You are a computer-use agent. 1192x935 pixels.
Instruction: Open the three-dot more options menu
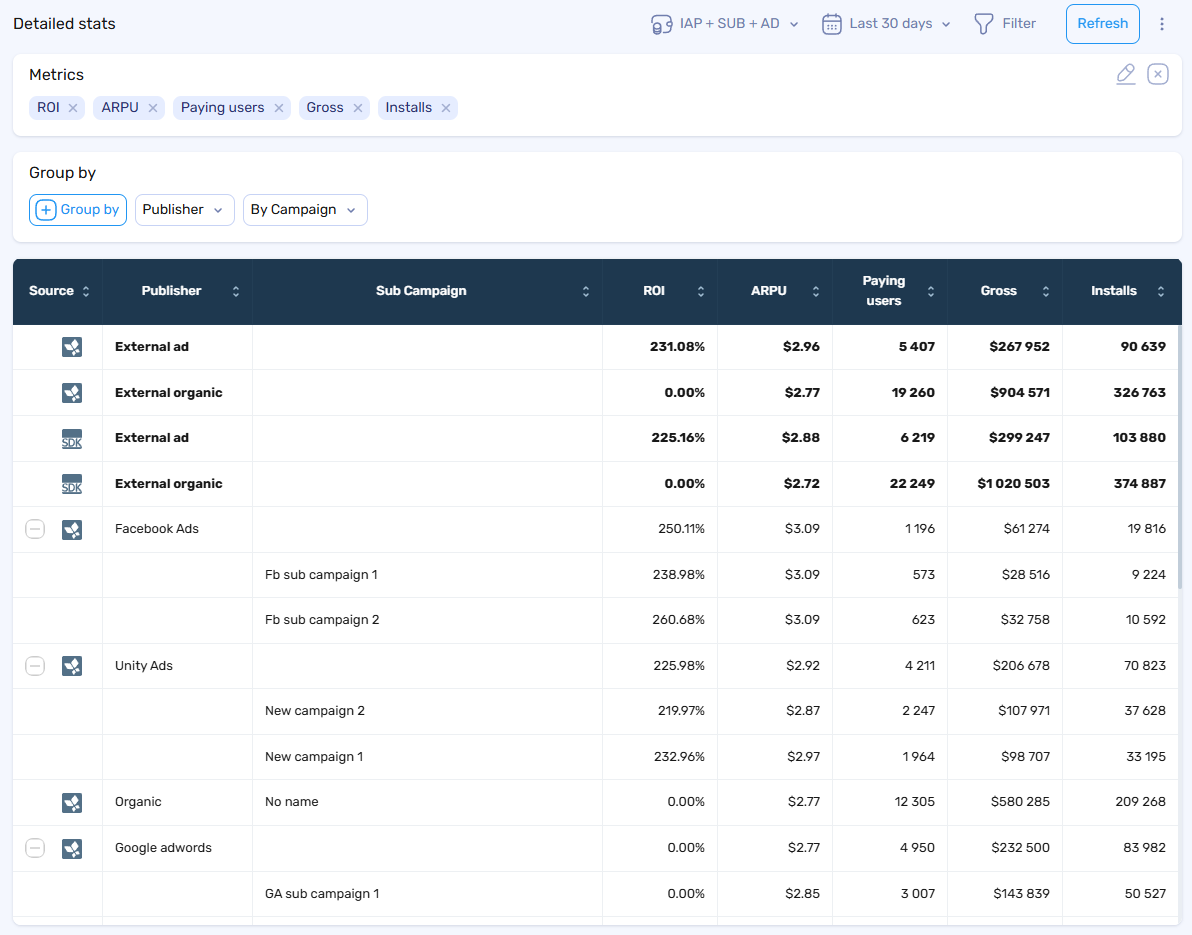pyautogui.click(x=1162, y=24)
